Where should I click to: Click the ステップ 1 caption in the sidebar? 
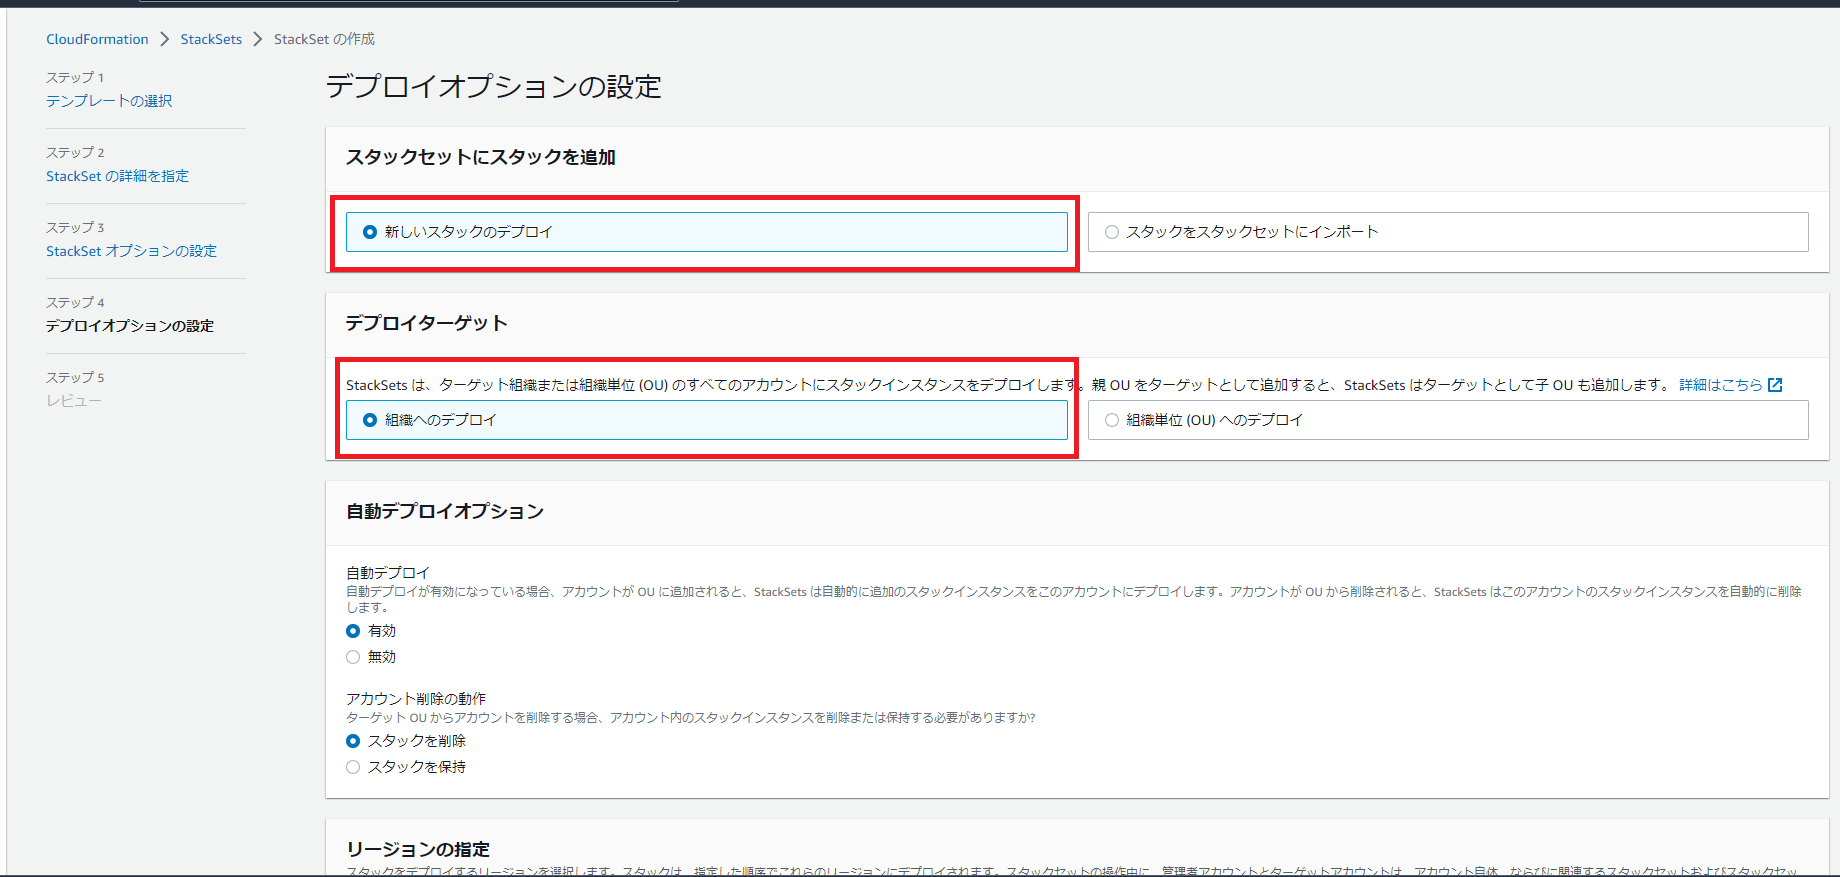[75, 77]
